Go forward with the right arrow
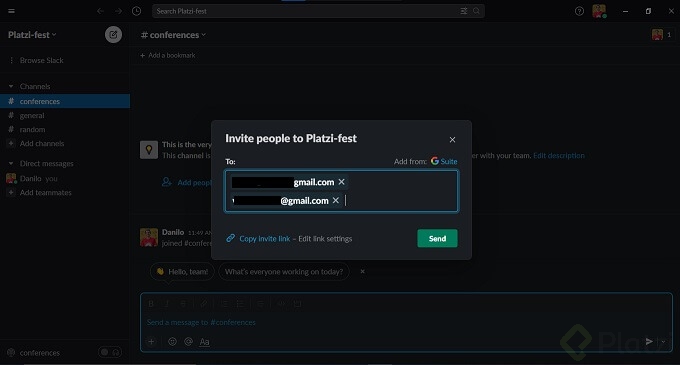This screenshot has height=365, width=680. point(118,11)
